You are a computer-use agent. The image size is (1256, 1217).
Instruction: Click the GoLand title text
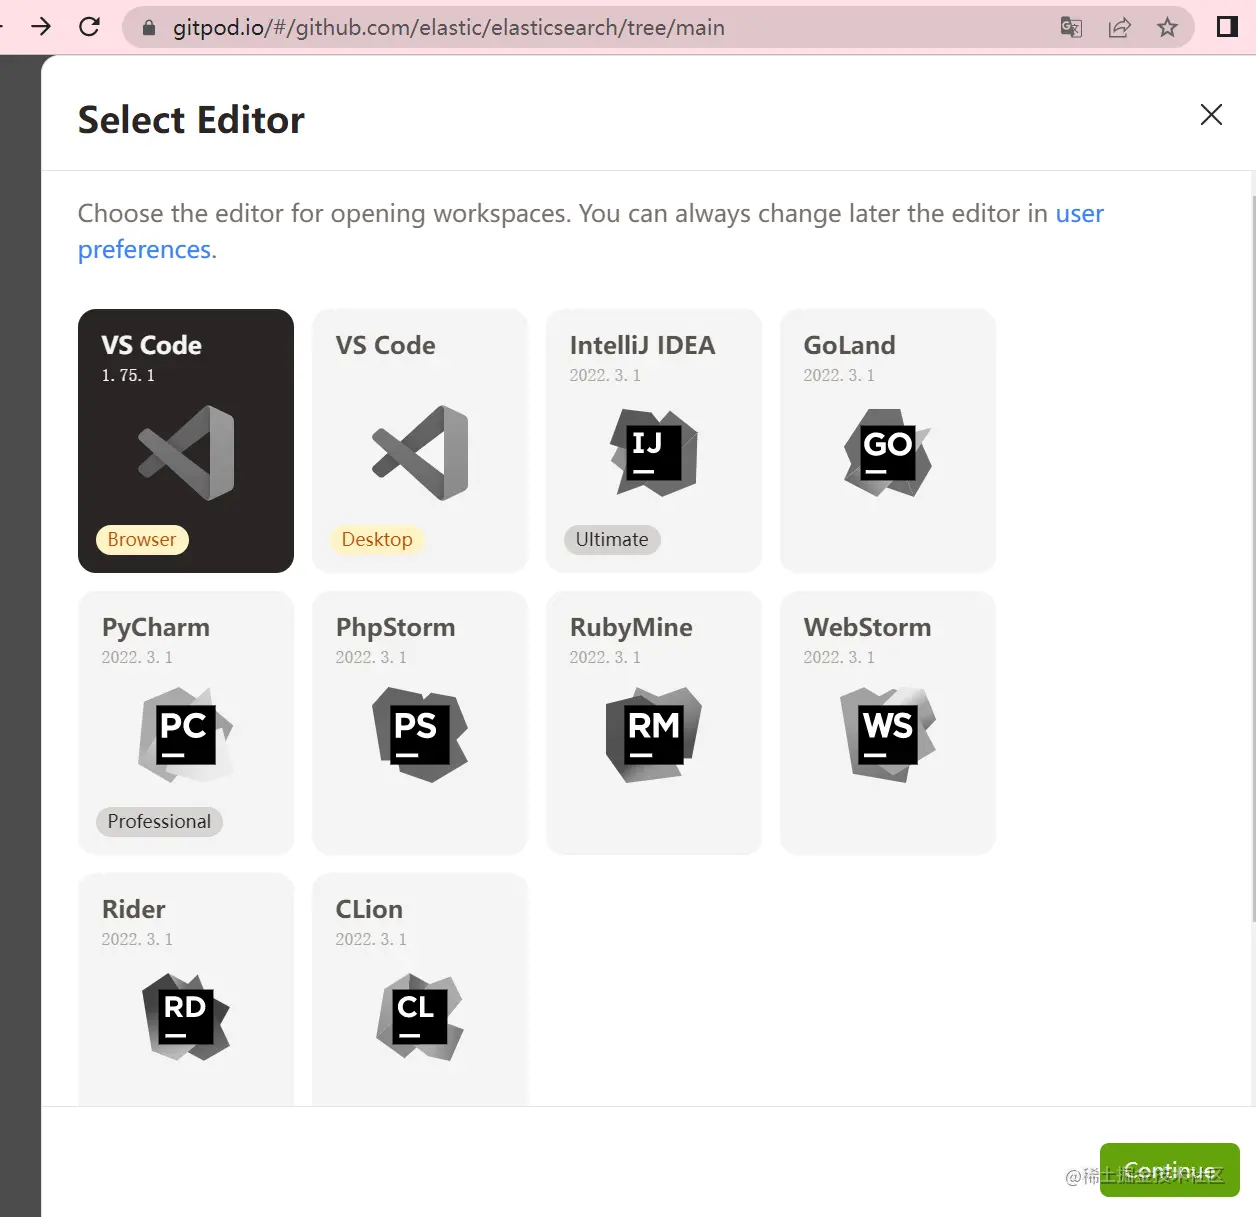(x=849, y=345)
